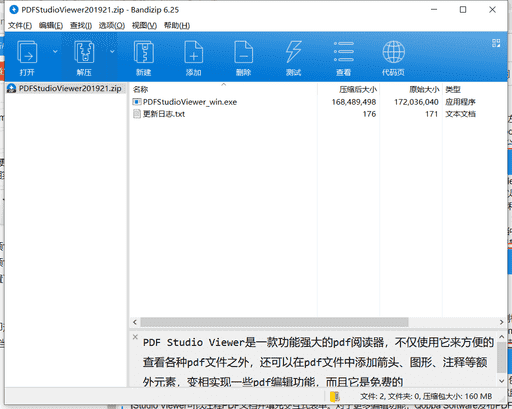Click the archive icon in the status bar
The image size is (512, 409).
point(335,396)
